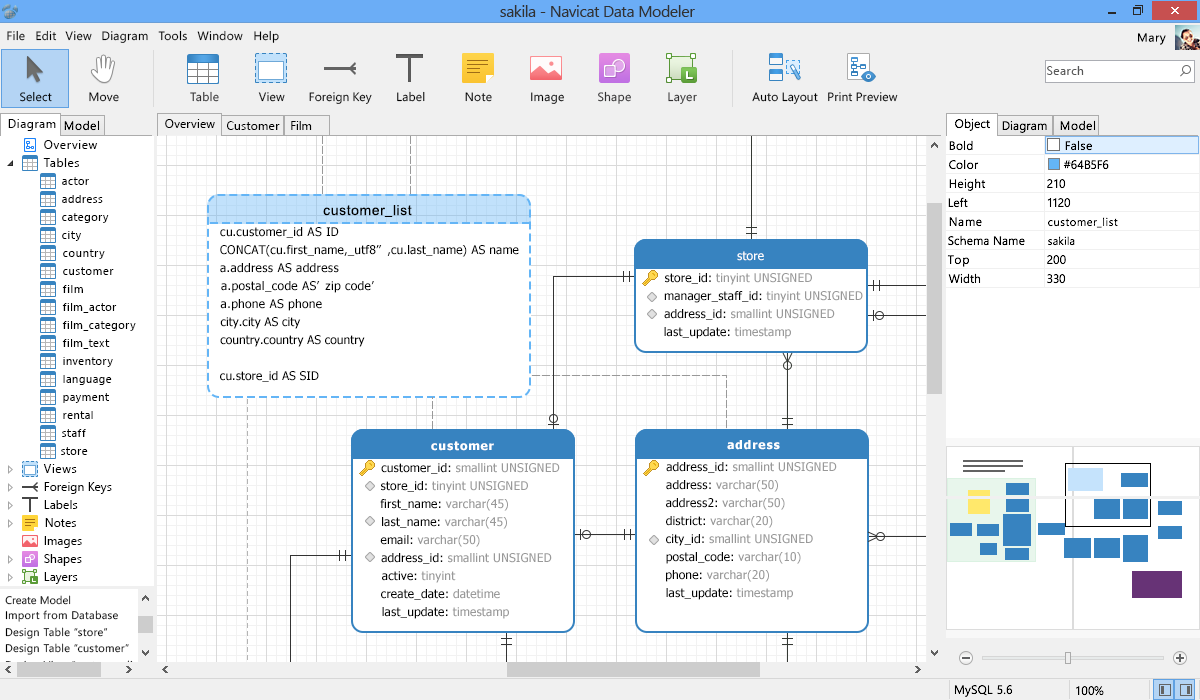The width and height of the screenshot is (1200, 700).
Task: Select primary key icon of store_id in store table
Action: [650, 278]
